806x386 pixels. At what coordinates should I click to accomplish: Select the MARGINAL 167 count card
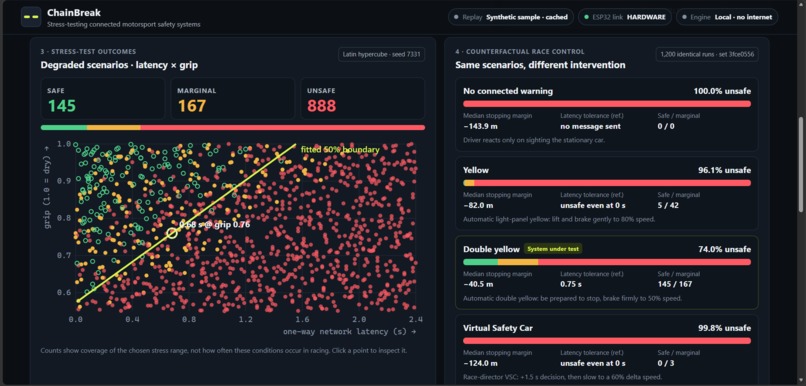pyautogui.click(x=232, y=99)
